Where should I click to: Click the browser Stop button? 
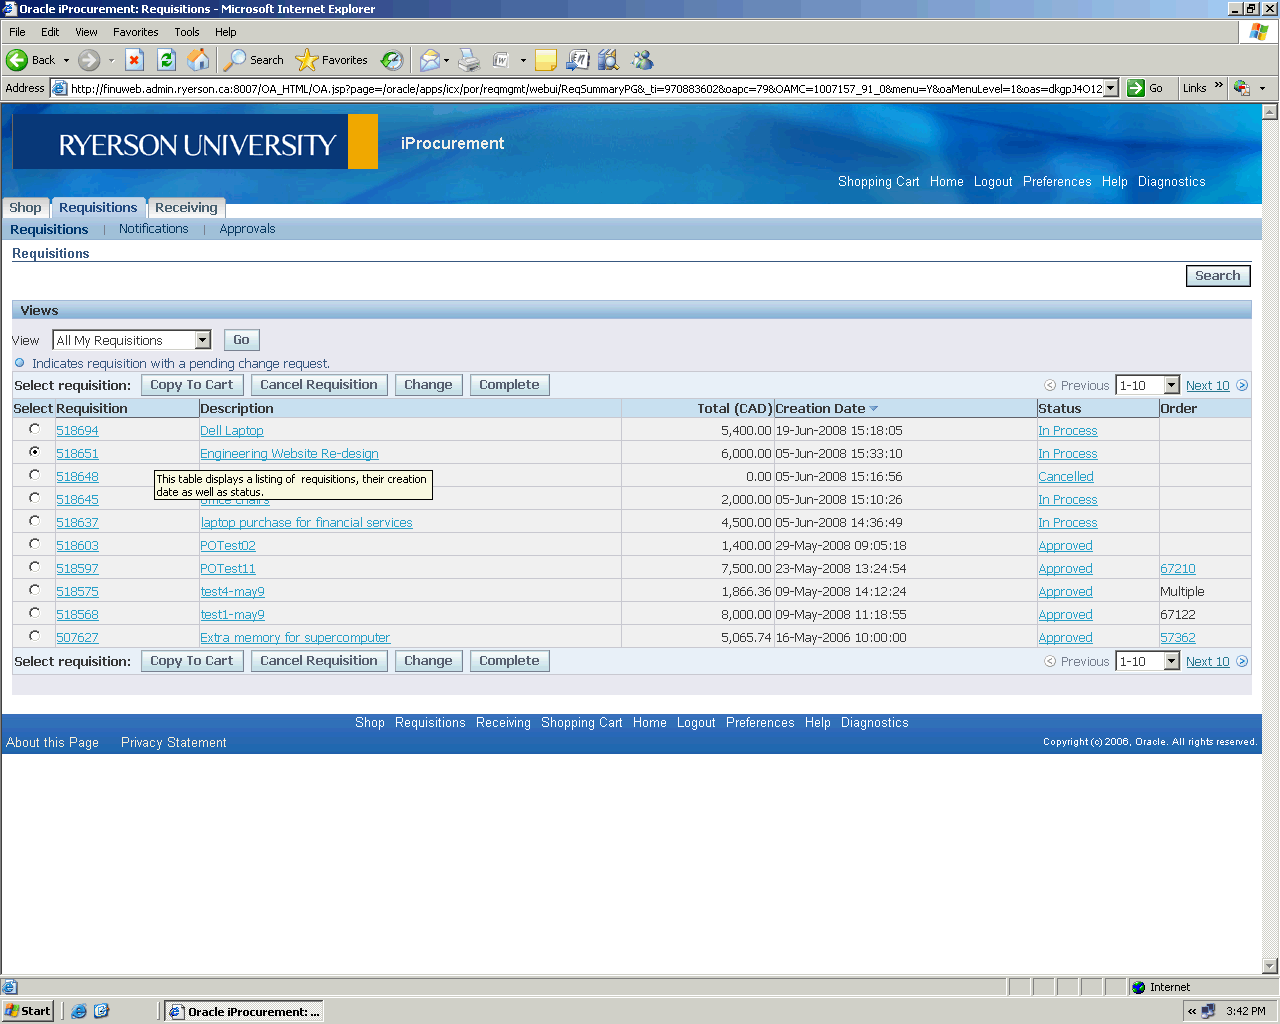pyautogui.click(x=135, y=60)
